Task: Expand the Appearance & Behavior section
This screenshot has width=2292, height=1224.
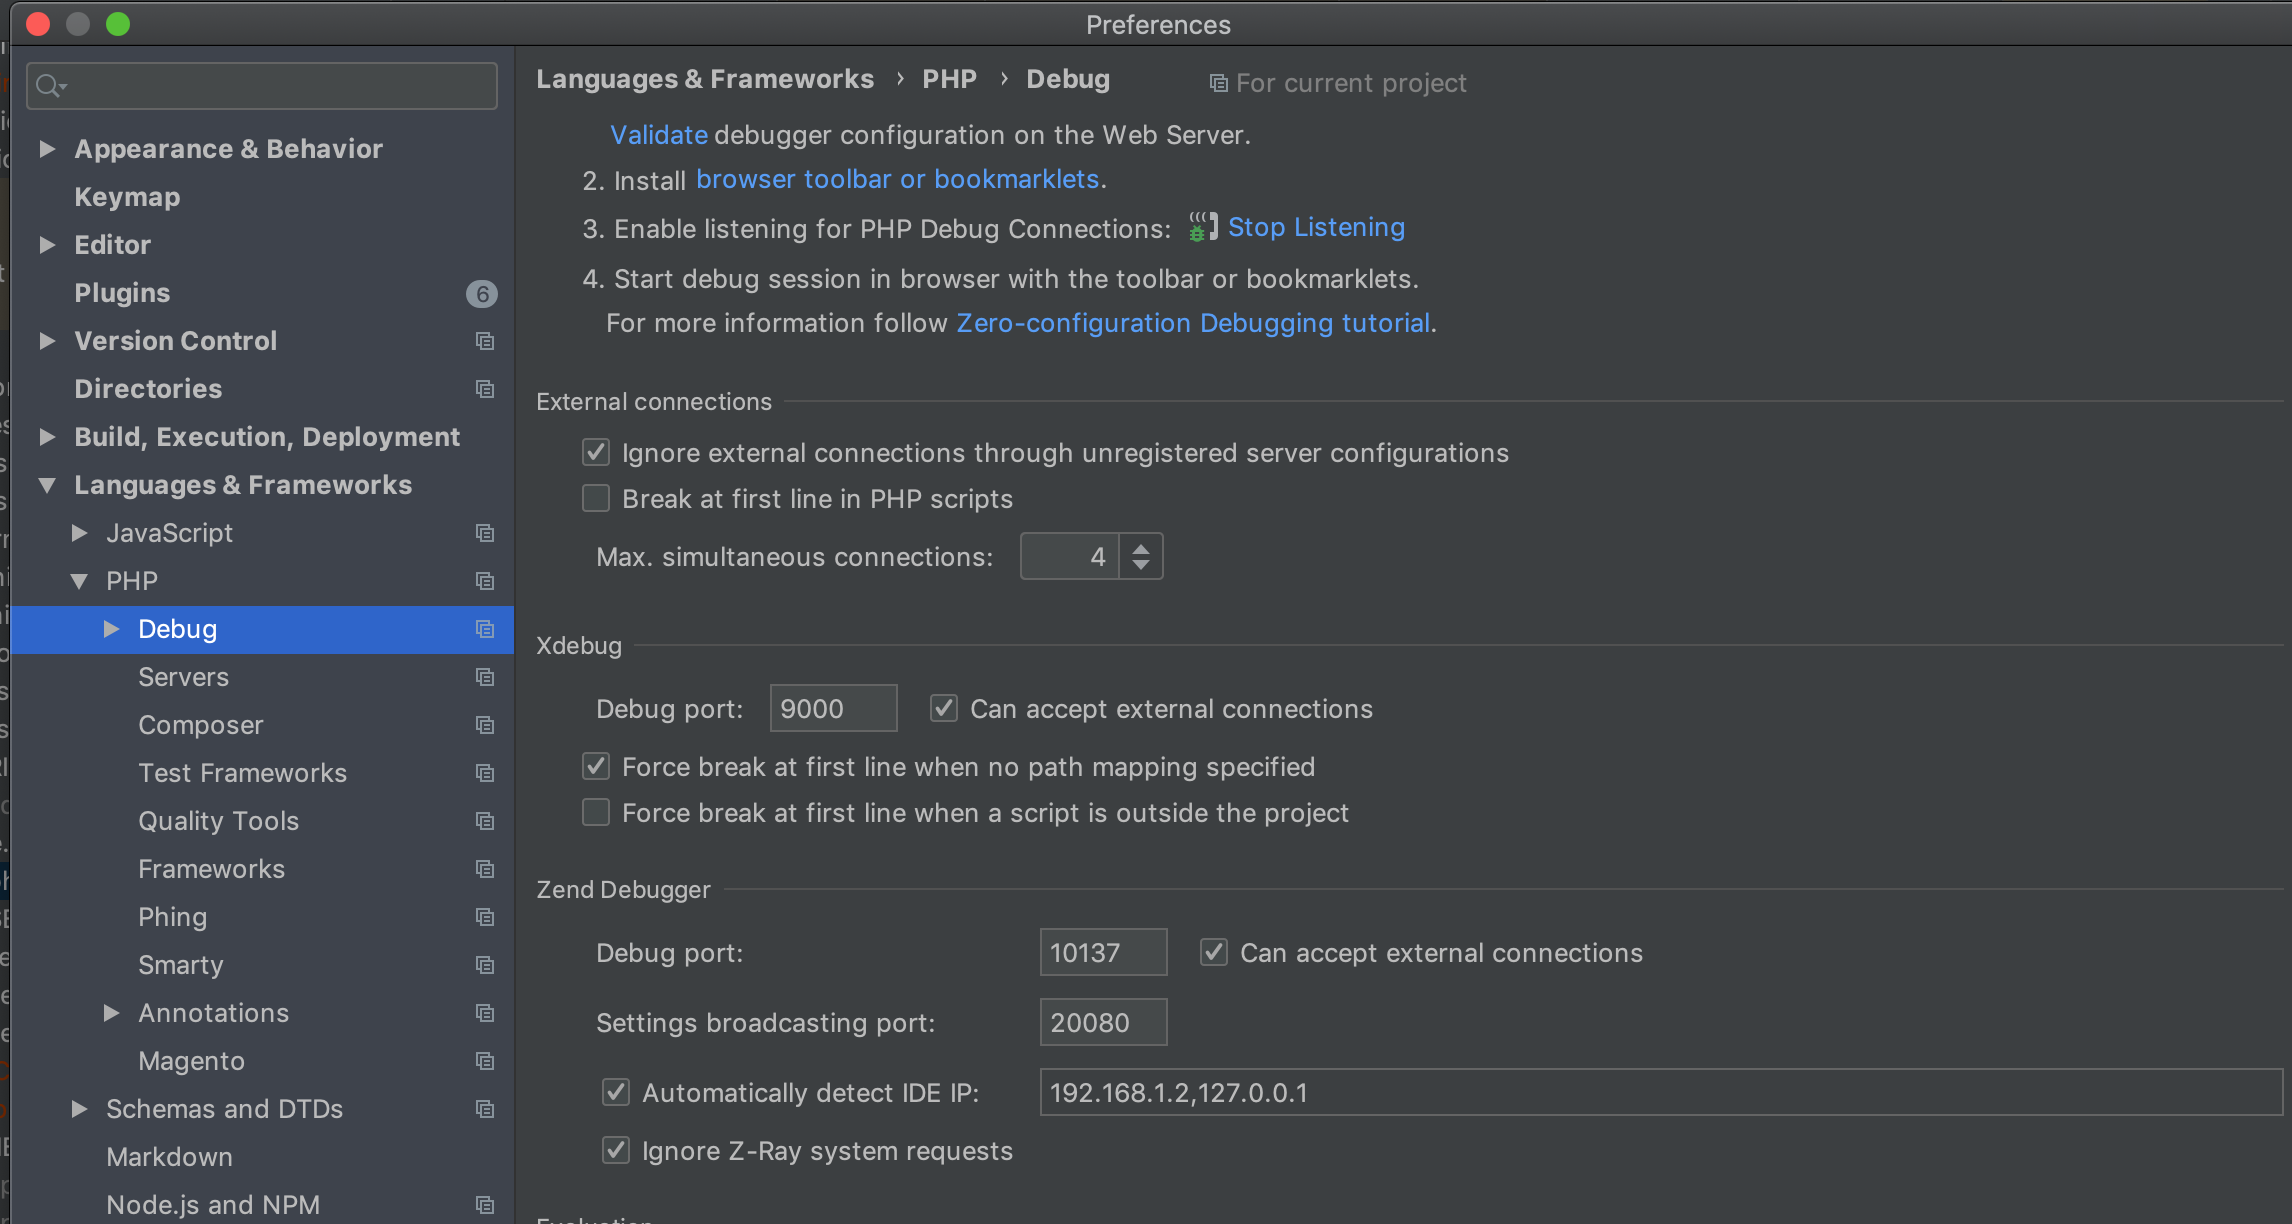Action: click(47, 149)
